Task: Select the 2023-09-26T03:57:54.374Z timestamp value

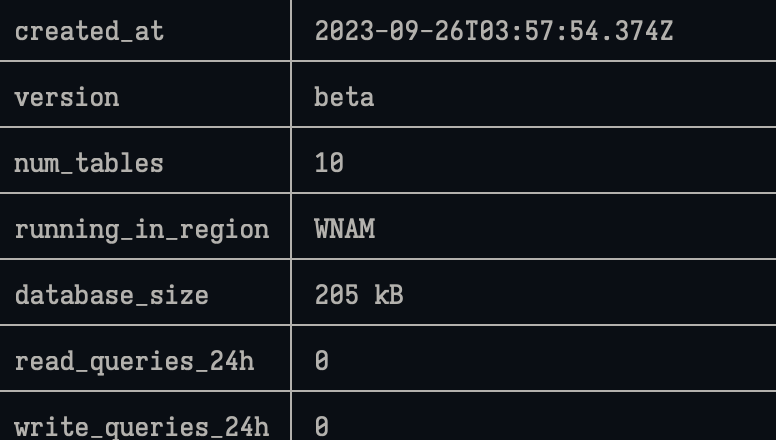Action: [x=494, y=31]
